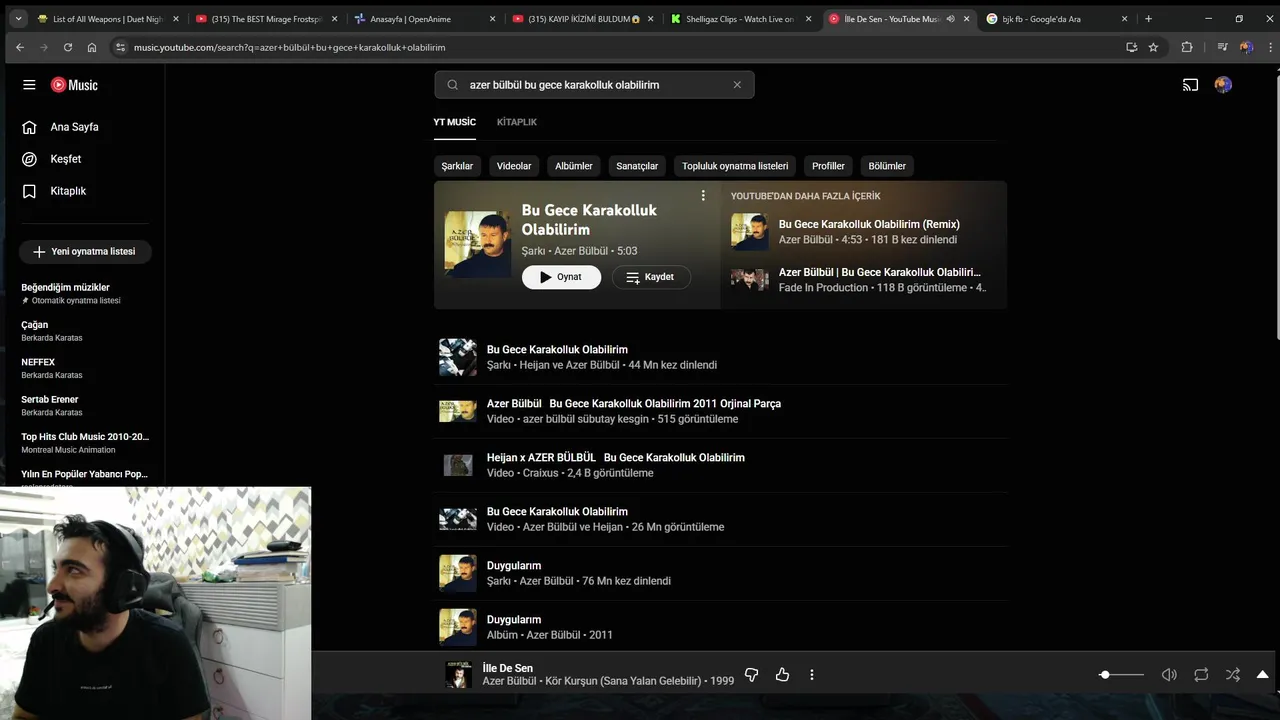
Task: Click site info icon in address bar
Action: (121, 47)
